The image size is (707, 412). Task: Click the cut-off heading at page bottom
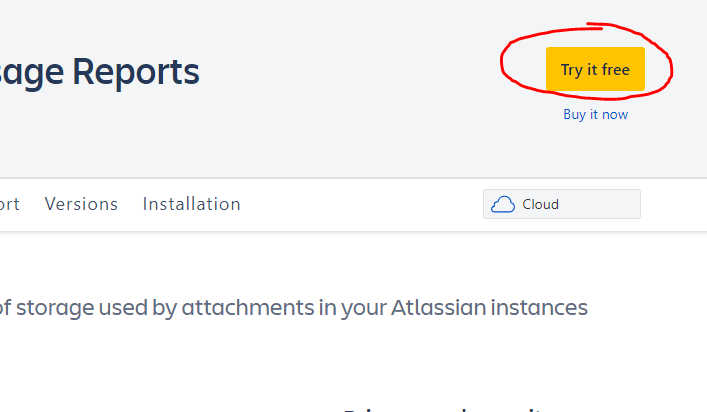[x=440, y=408]
